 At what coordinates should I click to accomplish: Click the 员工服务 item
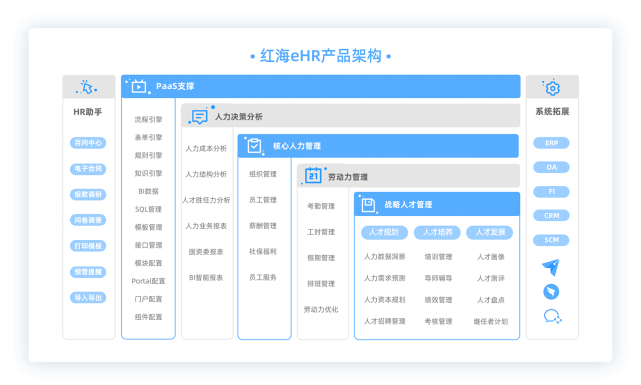(x=263, y=277)
